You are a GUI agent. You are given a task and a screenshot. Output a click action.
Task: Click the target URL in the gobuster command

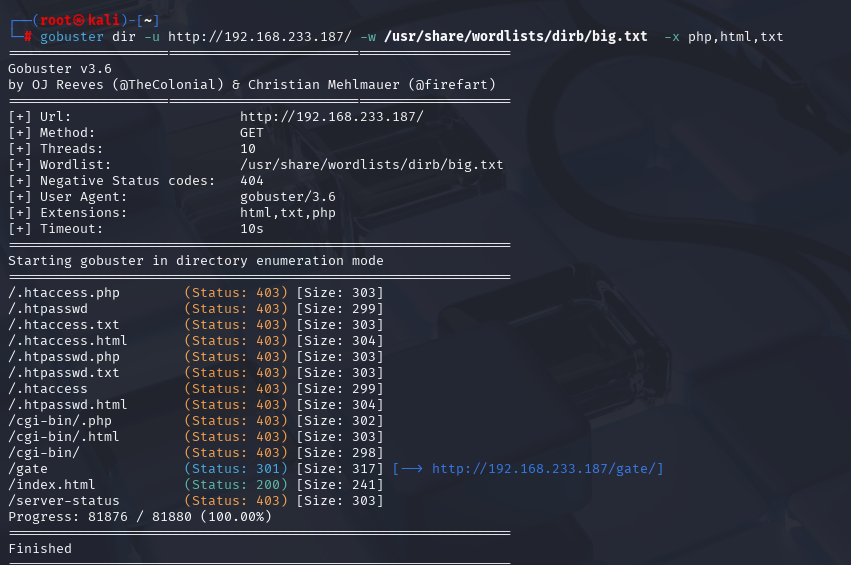point(260,37)
